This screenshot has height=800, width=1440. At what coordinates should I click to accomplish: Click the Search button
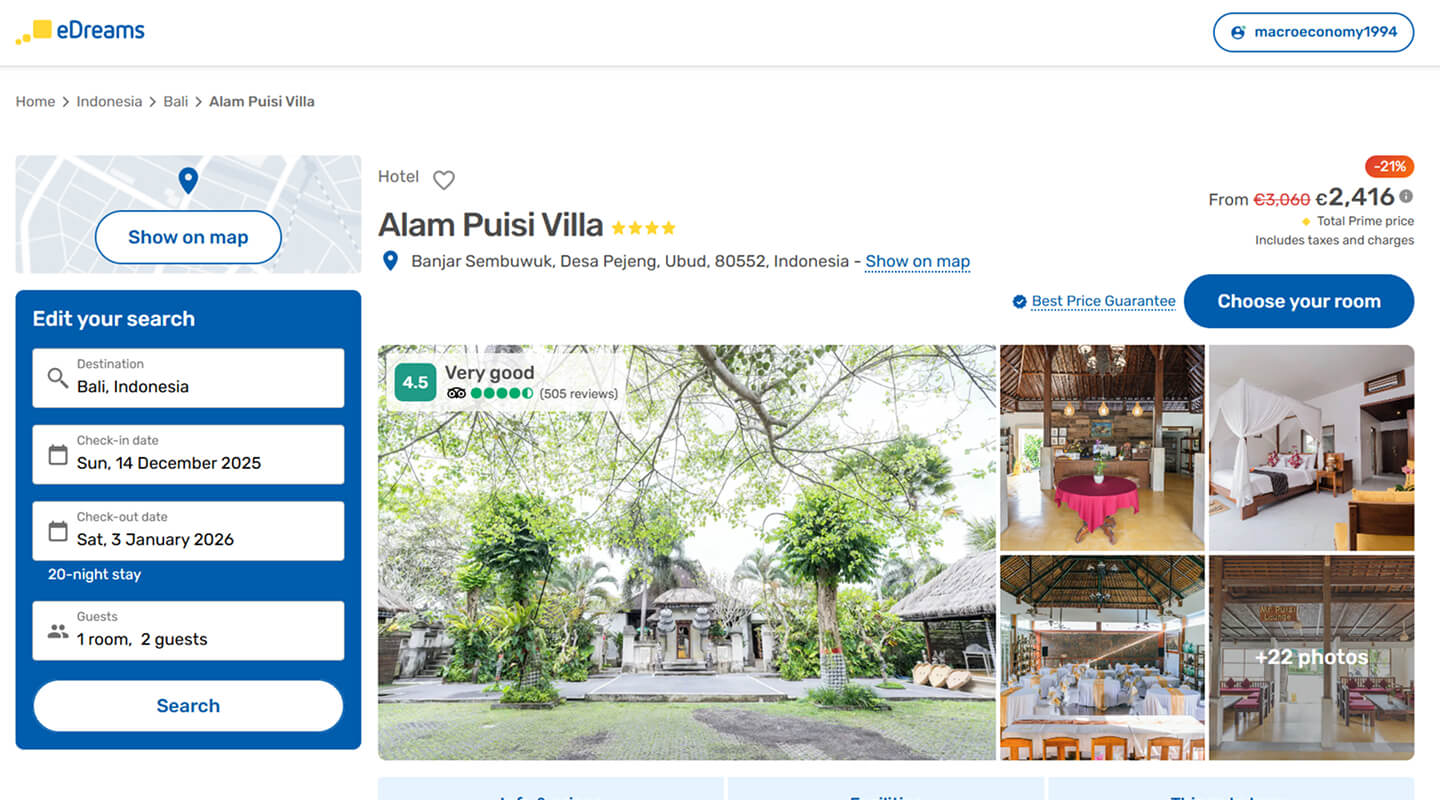188,706
